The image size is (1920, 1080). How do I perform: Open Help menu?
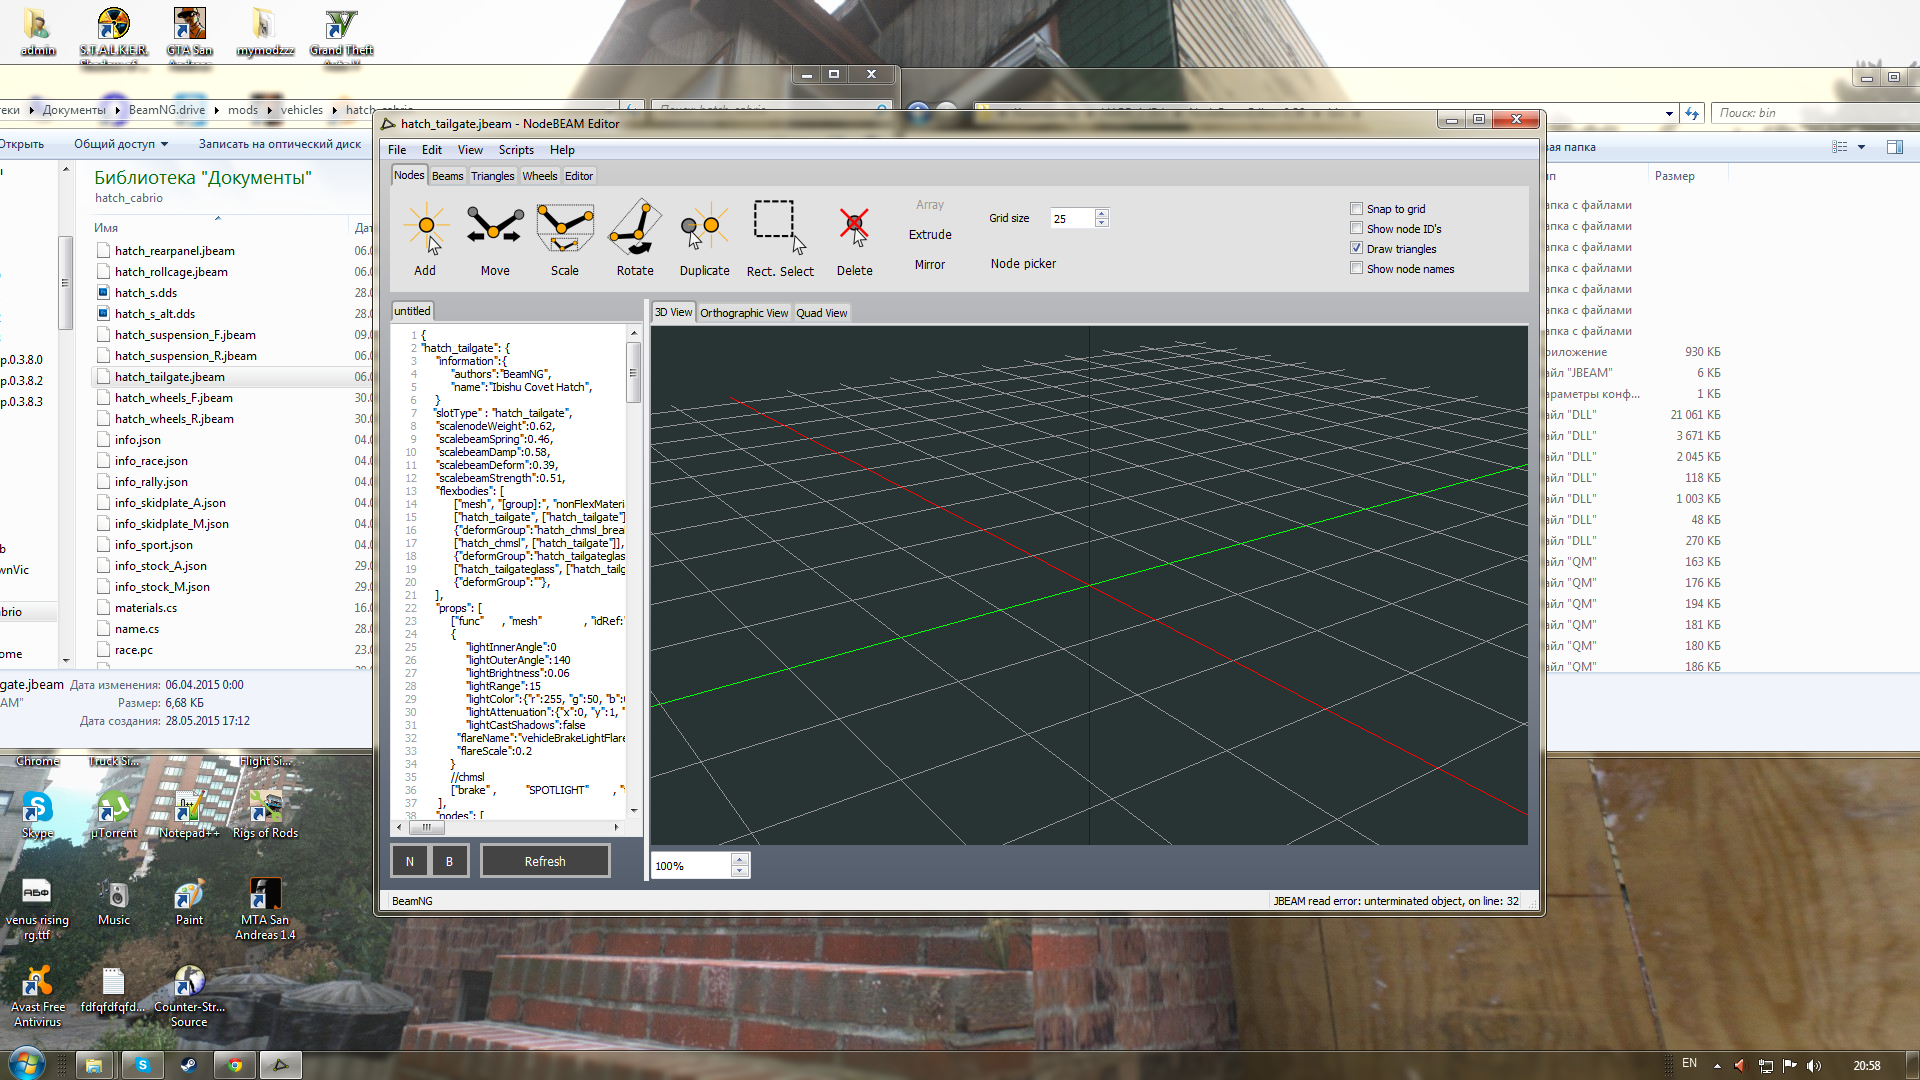point(562,150)
